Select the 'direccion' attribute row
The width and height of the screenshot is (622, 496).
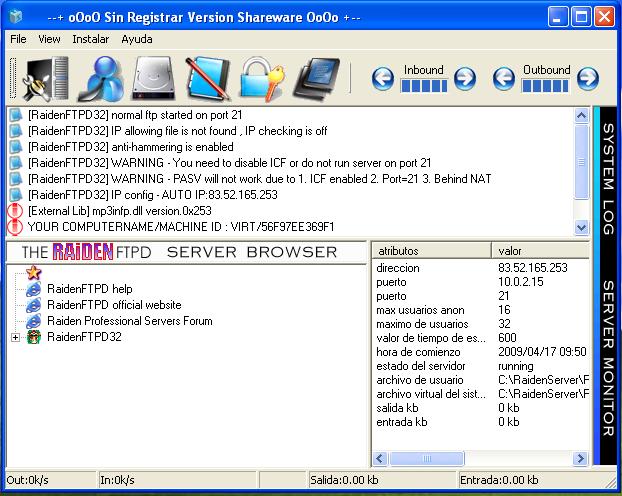[480, 268]
